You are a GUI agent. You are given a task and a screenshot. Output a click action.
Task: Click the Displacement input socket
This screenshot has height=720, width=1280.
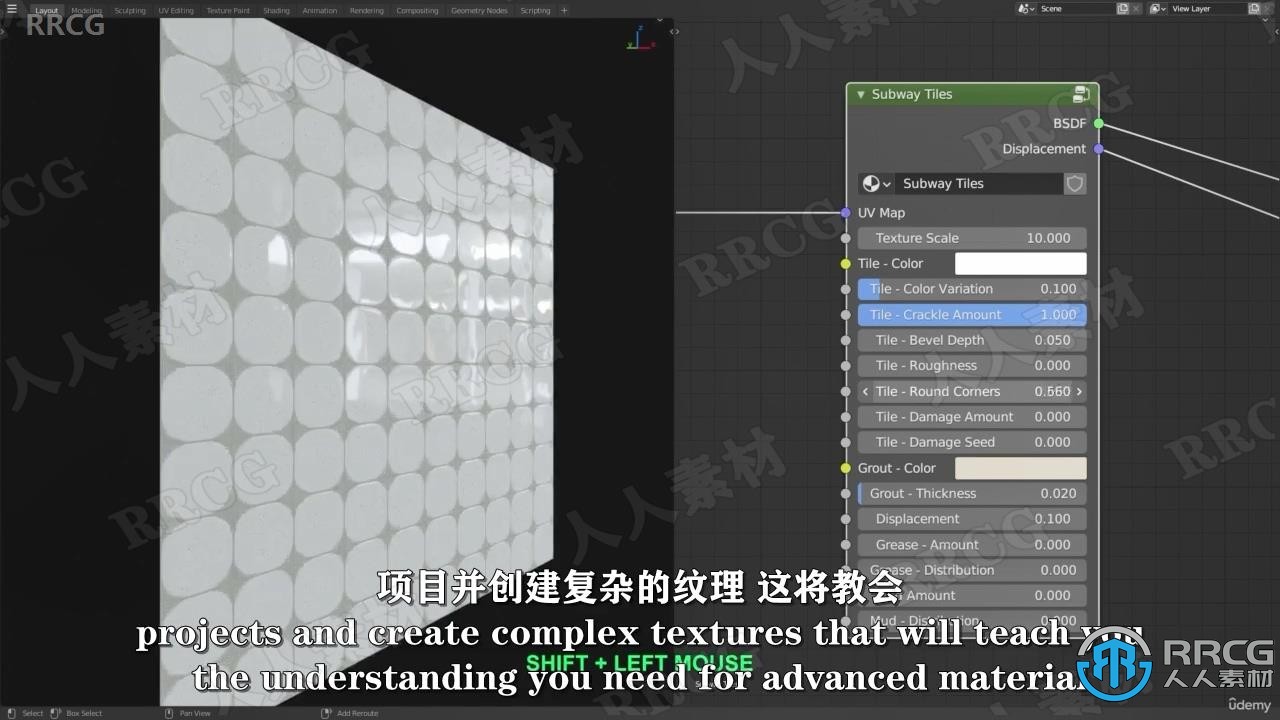846,519
